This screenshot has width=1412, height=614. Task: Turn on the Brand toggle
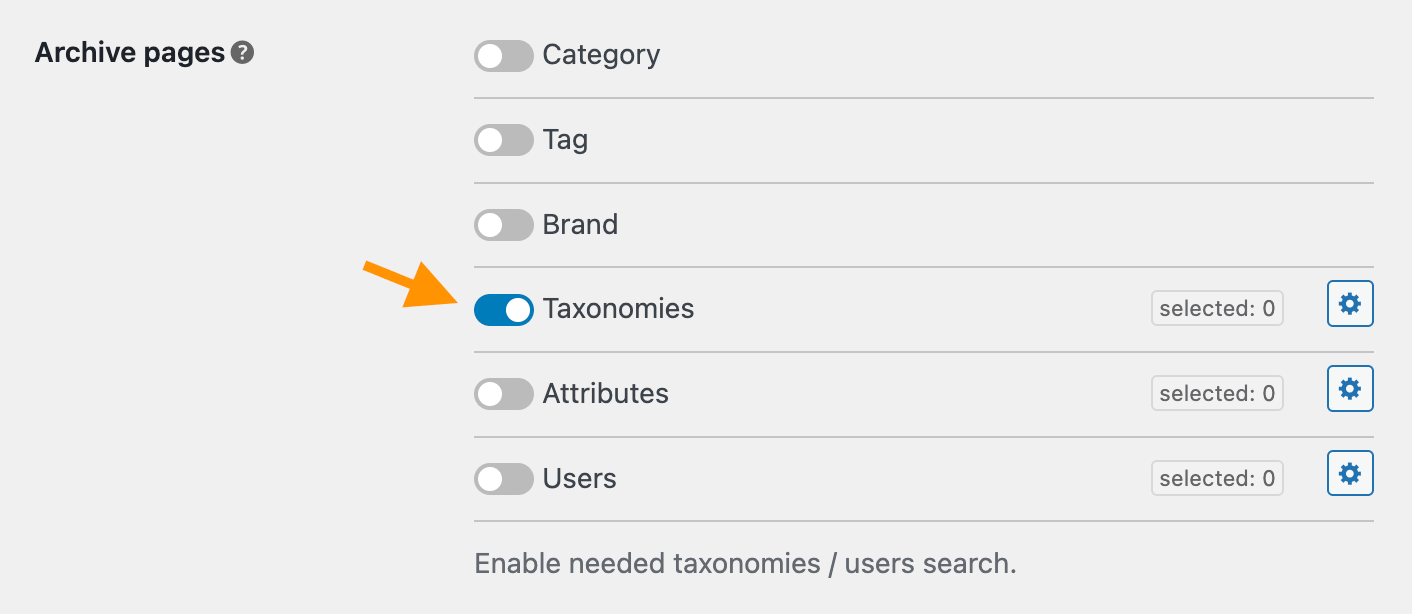[x=503, y=225]
